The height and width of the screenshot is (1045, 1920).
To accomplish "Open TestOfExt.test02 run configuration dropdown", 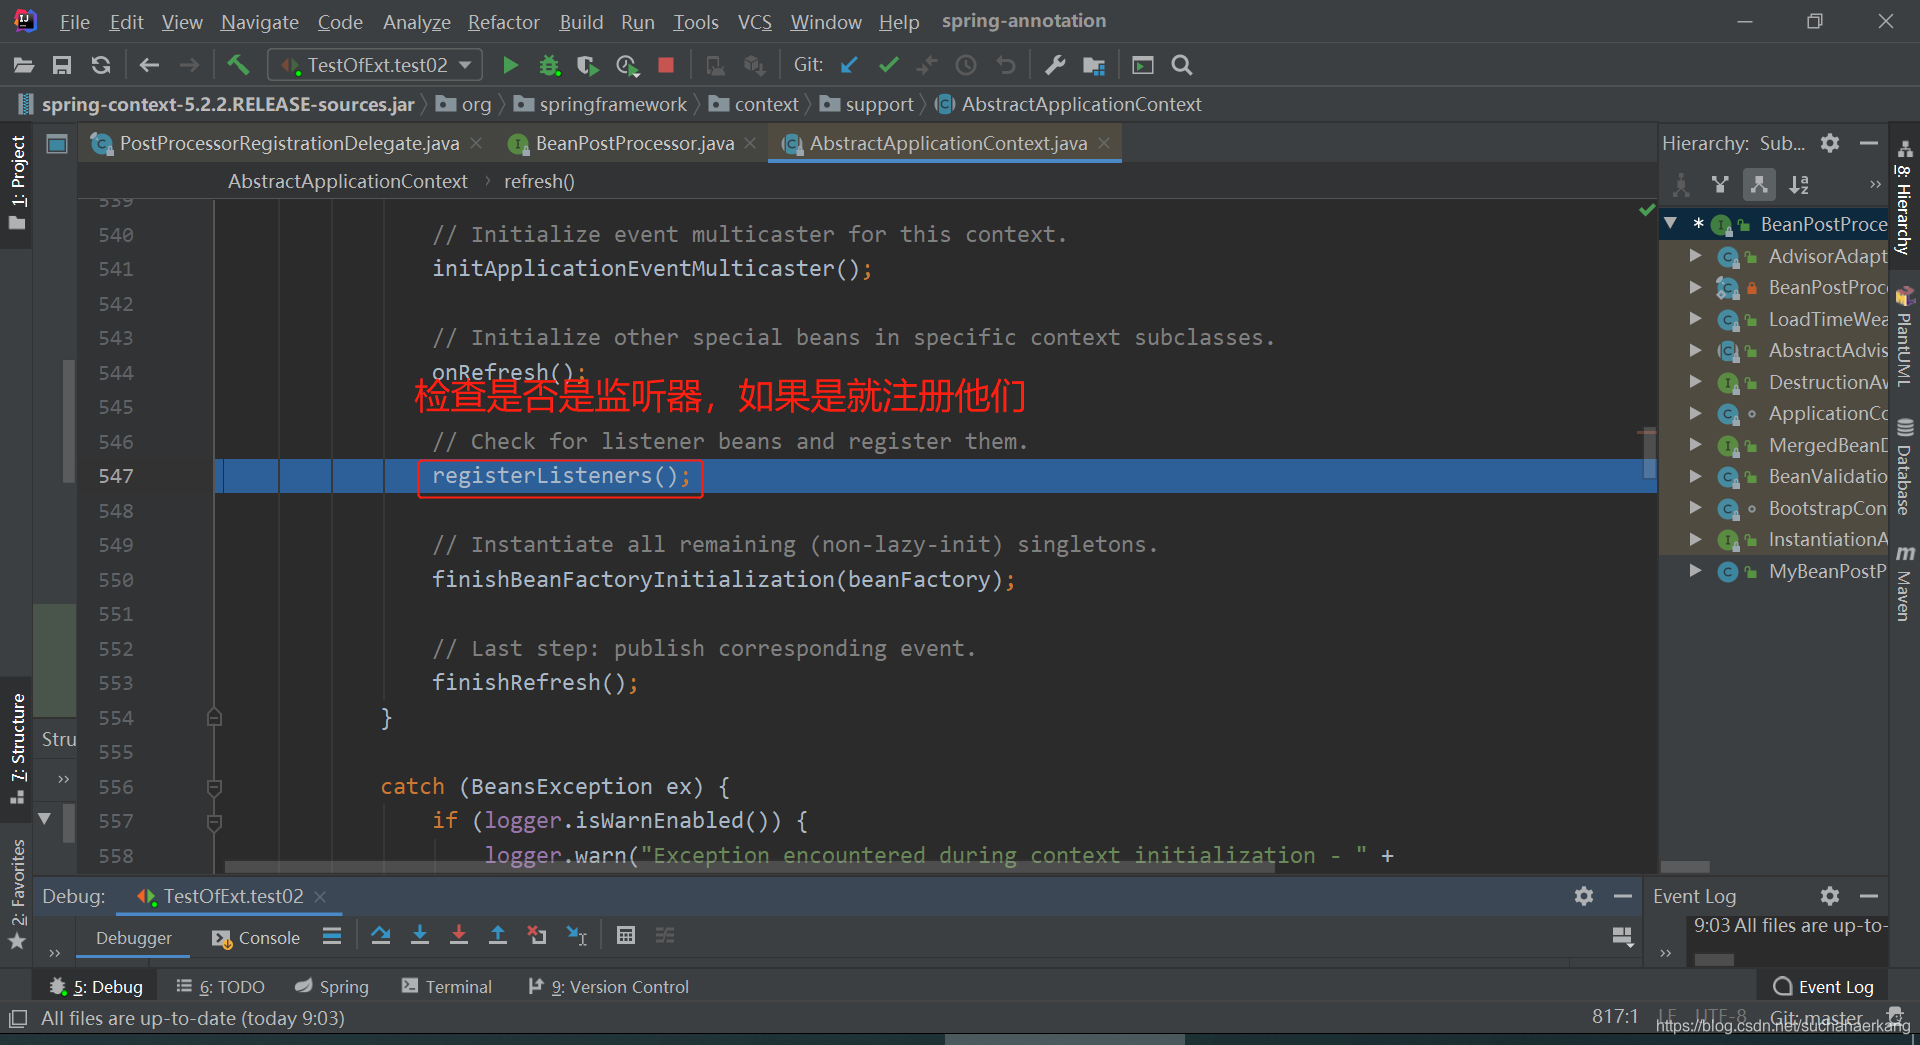I will (375, 65).
